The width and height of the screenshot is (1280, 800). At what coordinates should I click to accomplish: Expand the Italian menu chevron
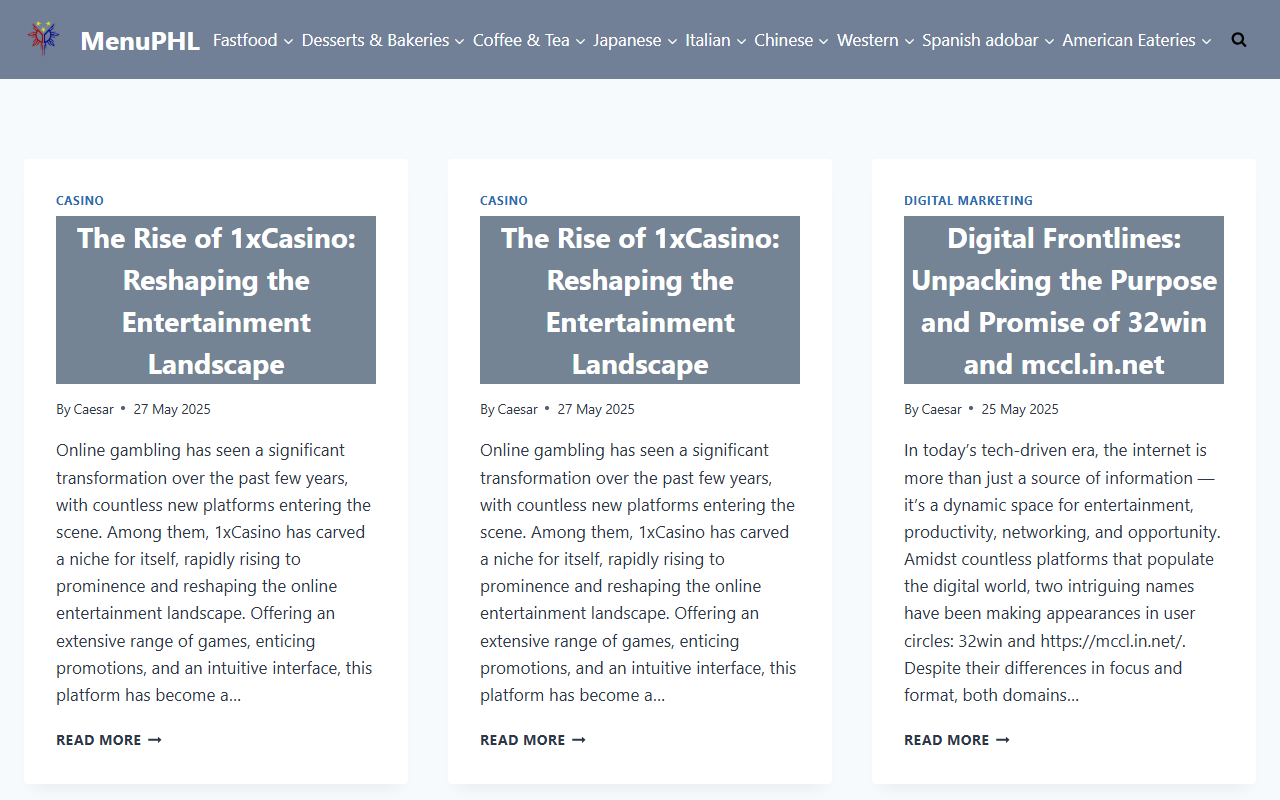pos(741,41)
